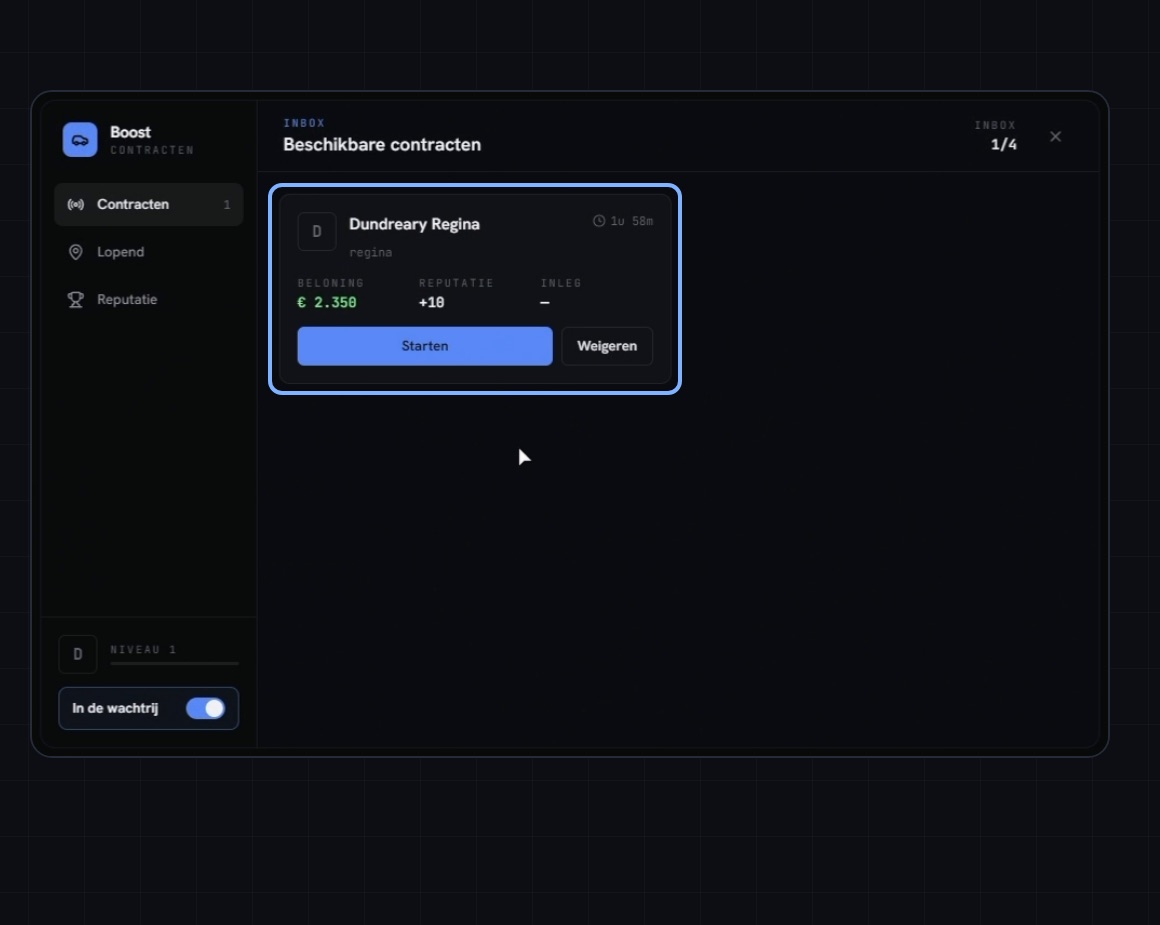Toggle the In de wachtrij switch
The height and width of the screenshot is (925, 1160).
click(206, 708)
